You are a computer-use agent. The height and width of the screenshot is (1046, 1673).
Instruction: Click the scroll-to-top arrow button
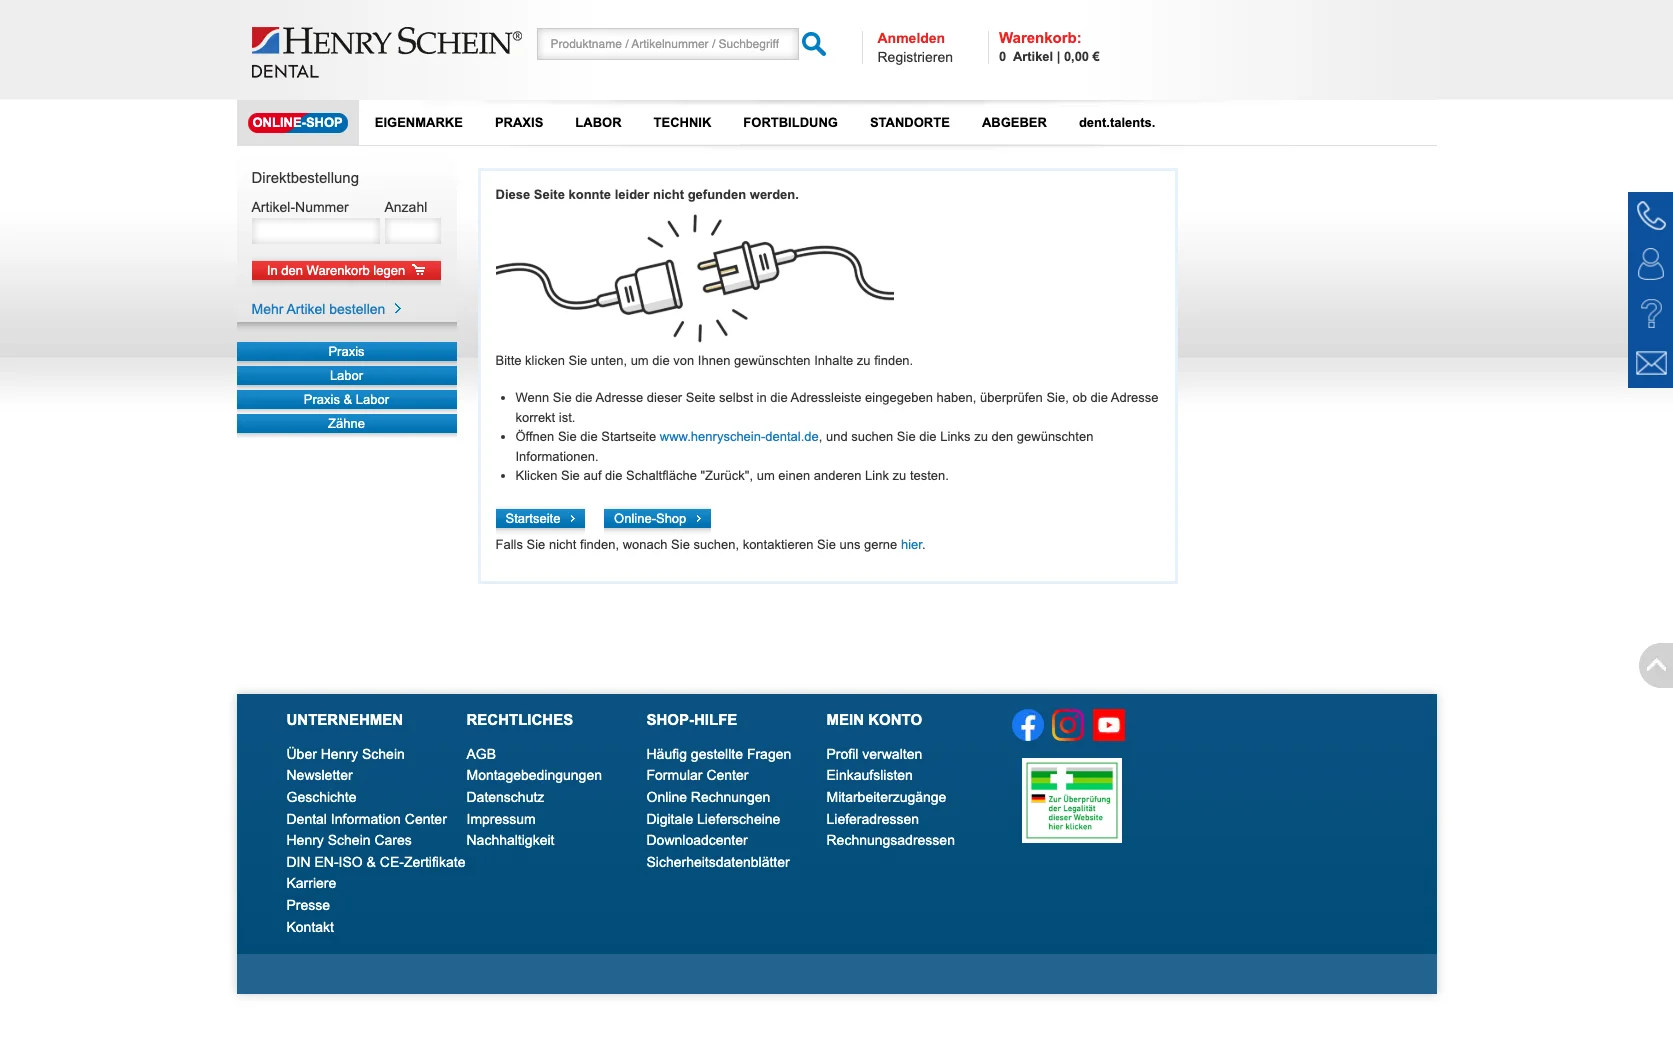click(1657, 665)
